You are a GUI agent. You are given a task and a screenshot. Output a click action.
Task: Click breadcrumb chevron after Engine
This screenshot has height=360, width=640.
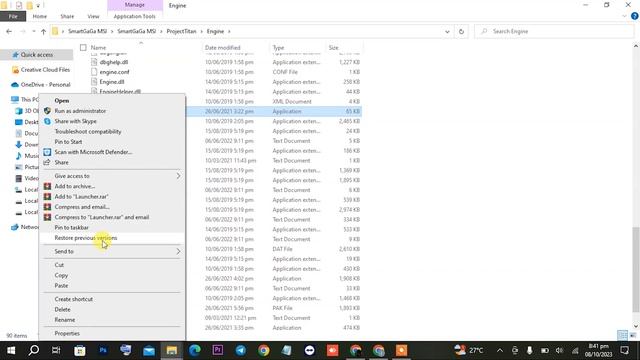point(229,31)
